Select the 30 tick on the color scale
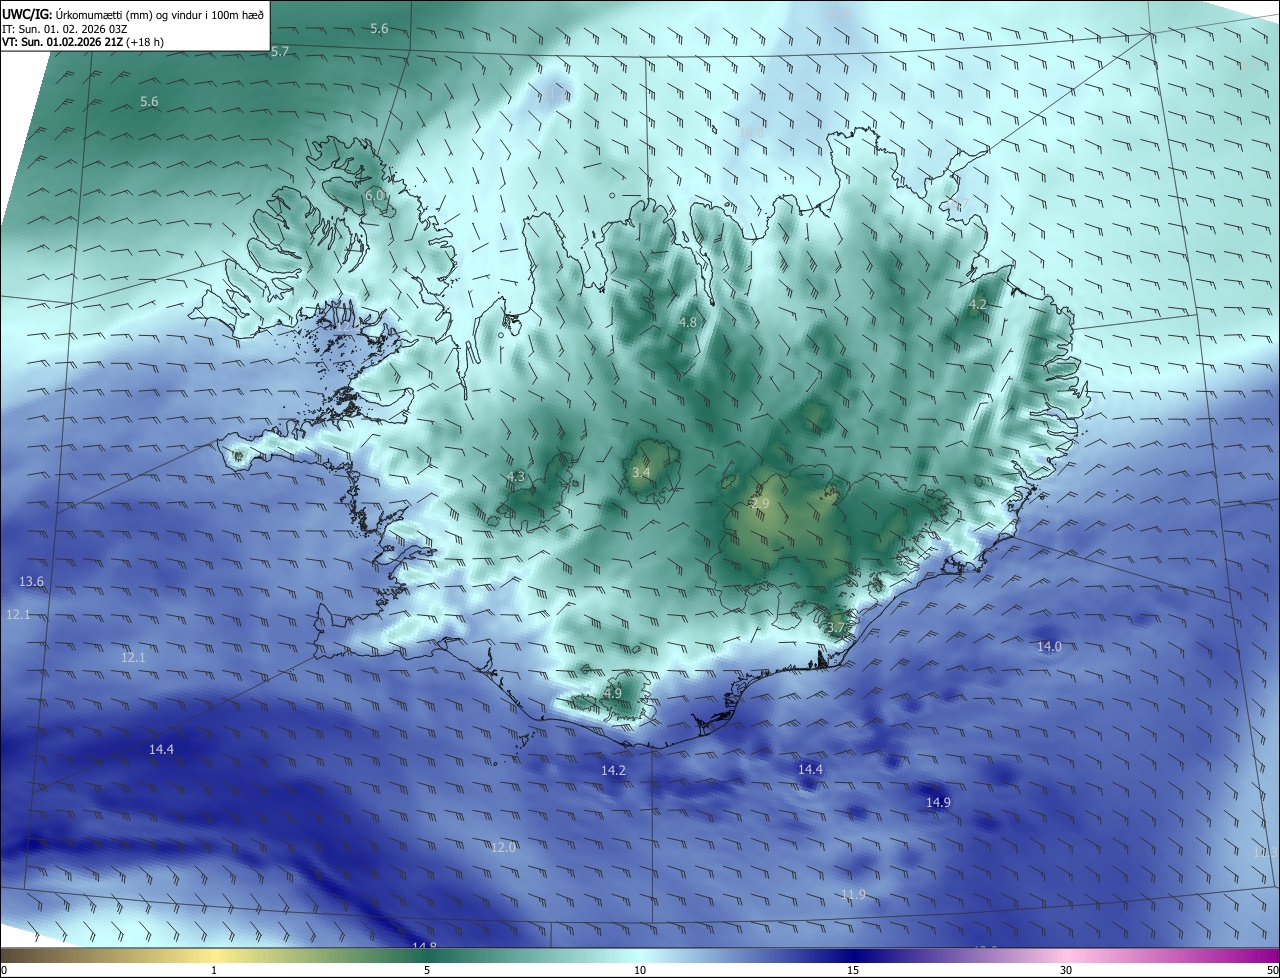1280x978 pixels. point(1066,970)
